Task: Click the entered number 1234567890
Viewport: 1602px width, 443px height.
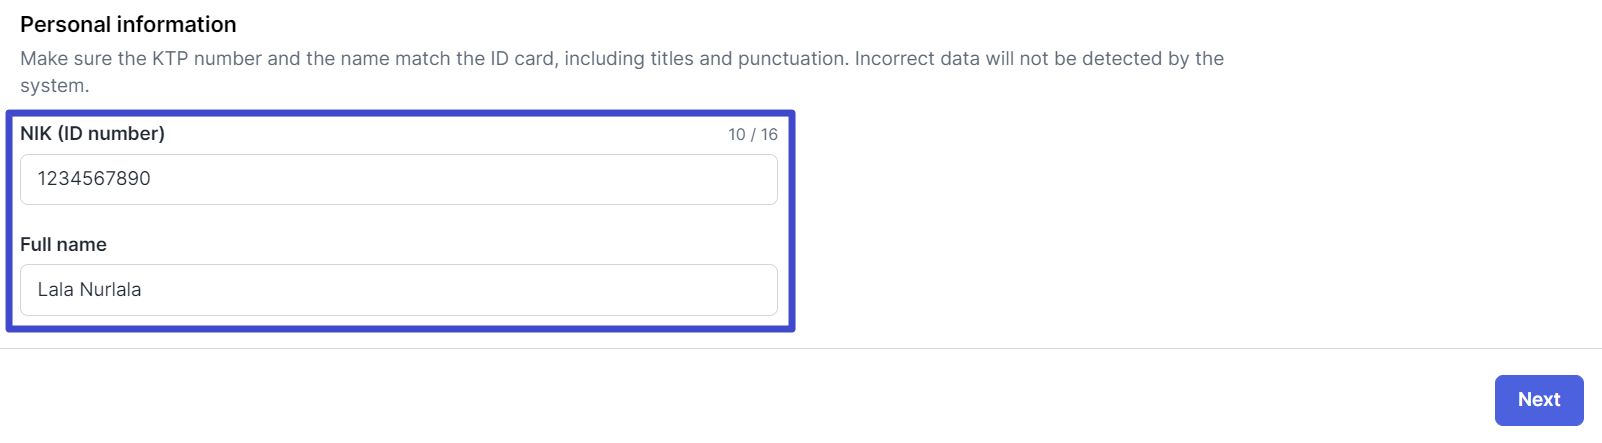Action: (94, 179)
